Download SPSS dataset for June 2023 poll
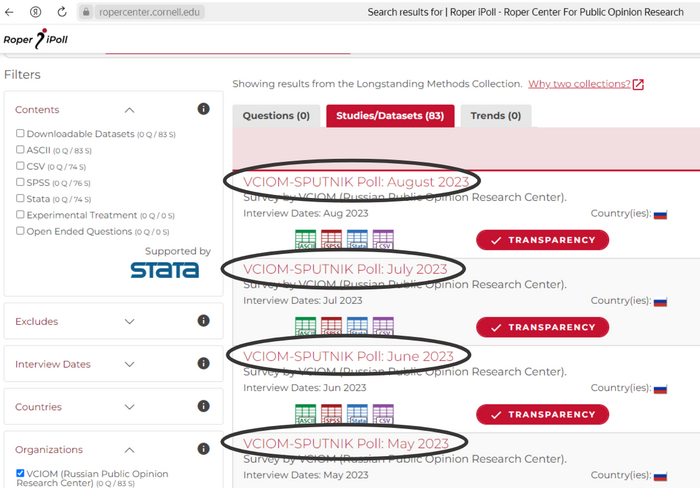The width and height of the screenshot is (700, 488). click(x=331, y=413)
